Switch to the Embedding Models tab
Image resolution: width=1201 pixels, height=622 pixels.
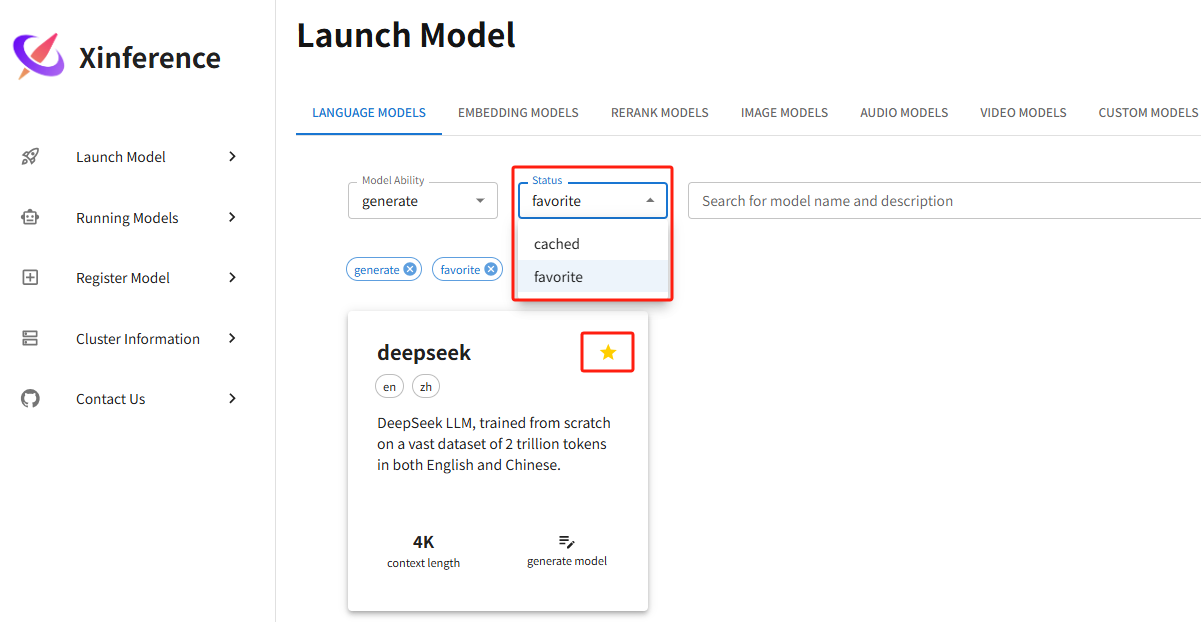pyautogui.click(x=518, y=113)
